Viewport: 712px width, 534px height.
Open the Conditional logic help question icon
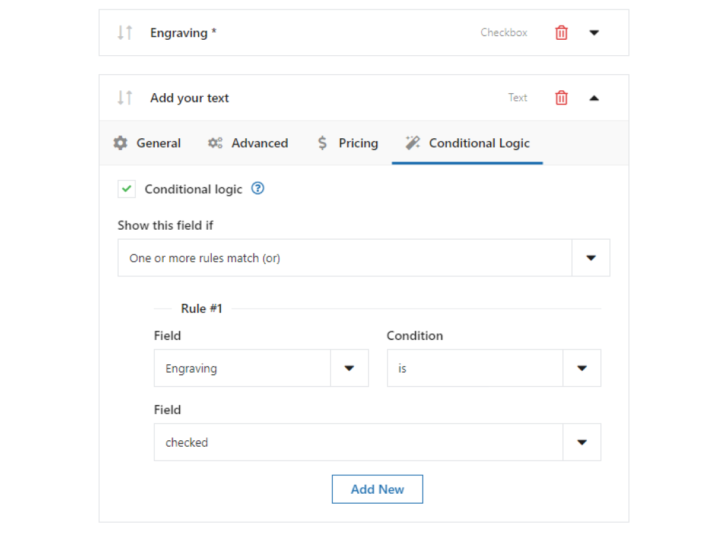[x=257, y=188]
